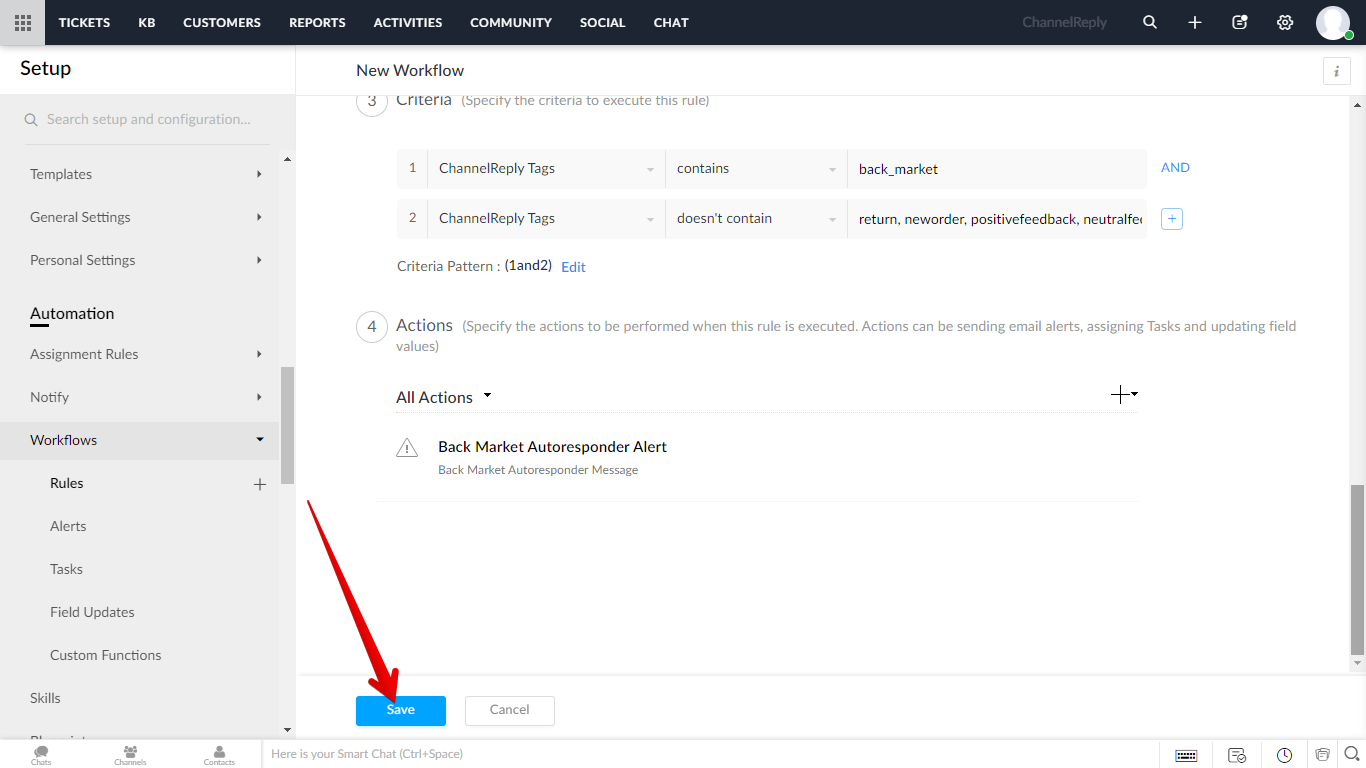Open Contacts in the bottom bar
This screenshot has width=1366, height=768.
219,754
